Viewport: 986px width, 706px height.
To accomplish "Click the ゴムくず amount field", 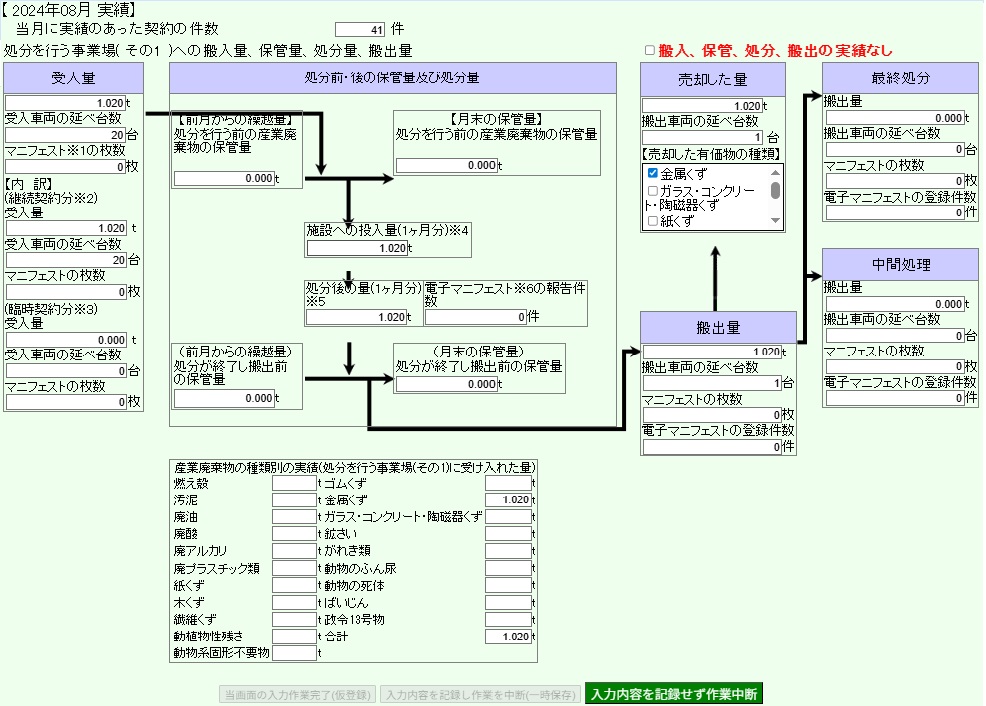I will click(x=508, y=483).
